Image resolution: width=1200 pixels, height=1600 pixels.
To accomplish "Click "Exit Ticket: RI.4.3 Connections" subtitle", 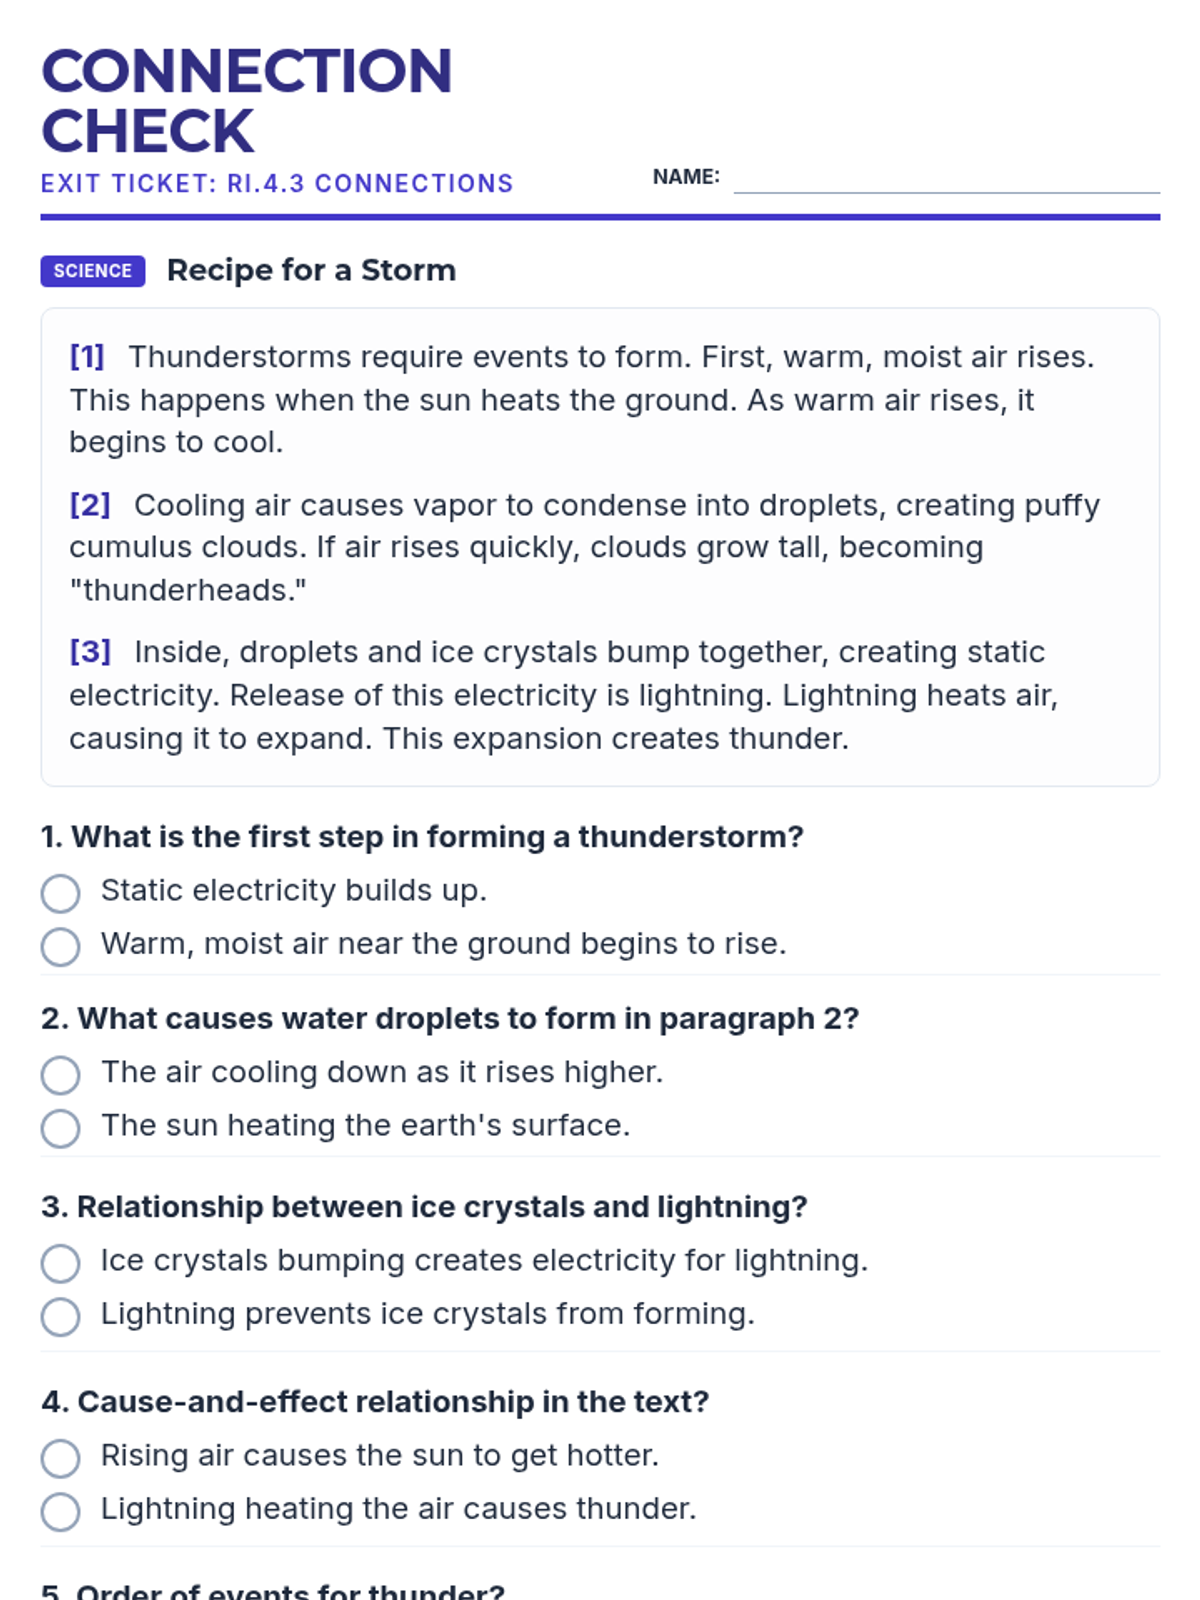I will pos(277,184).
